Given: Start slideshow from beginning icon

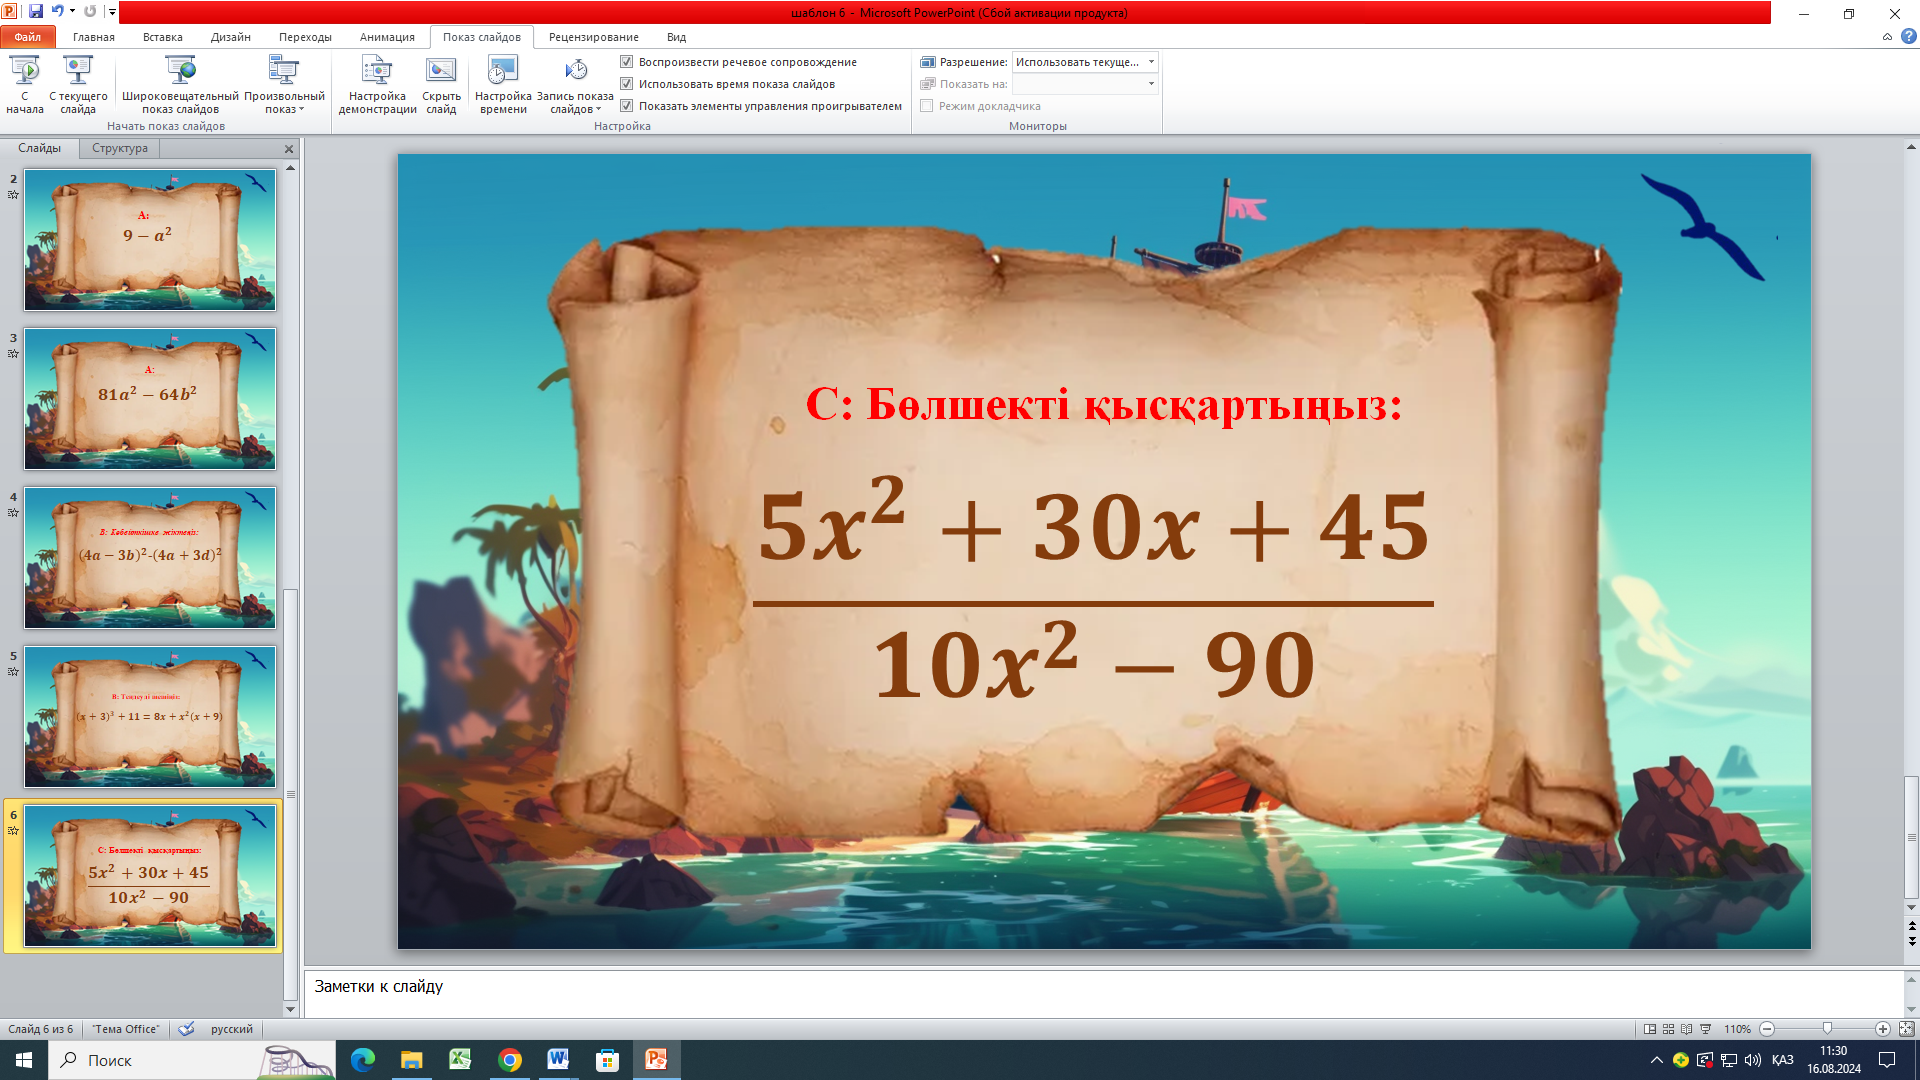Looking at the screenshot, I should click(x=25, y=71).
